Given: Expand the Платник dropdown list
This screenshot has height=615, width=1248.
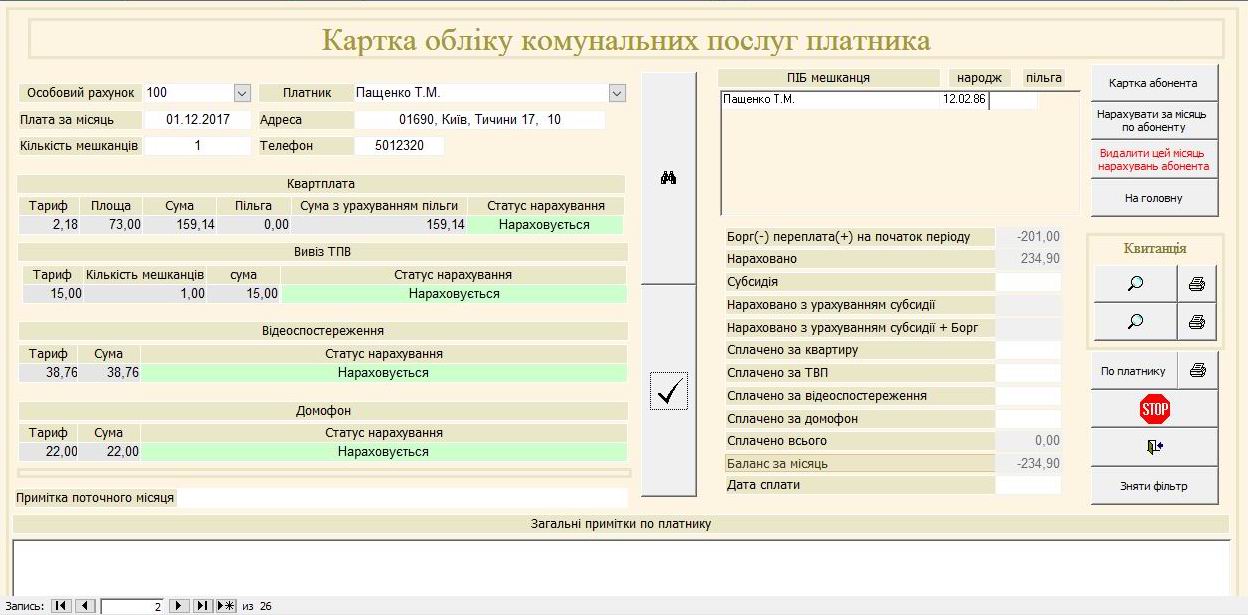Looking at the screenshot, I should (617, 93).
